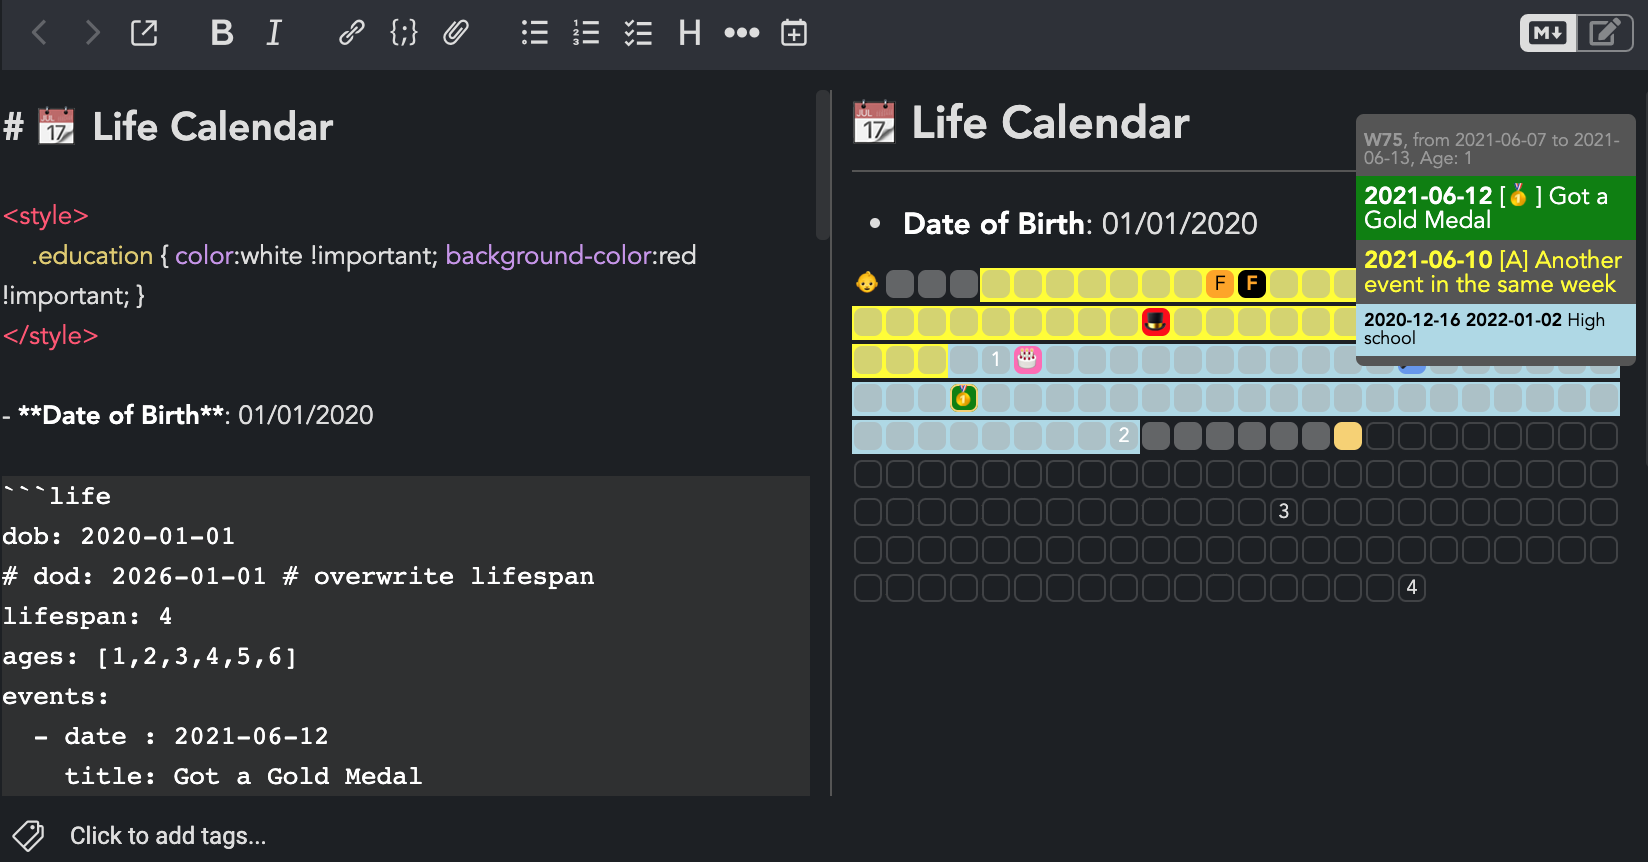
Task: Insert a hyperlink
Action: (x=351, y=33)
